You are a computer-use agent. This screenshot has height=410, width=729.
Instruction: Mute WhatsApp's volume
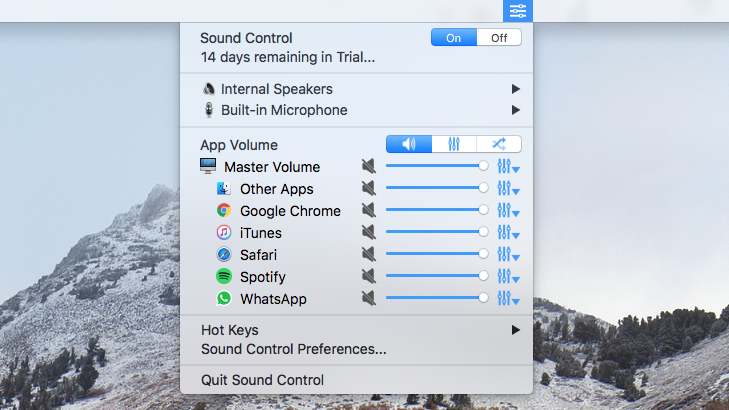tap(369, 299)
